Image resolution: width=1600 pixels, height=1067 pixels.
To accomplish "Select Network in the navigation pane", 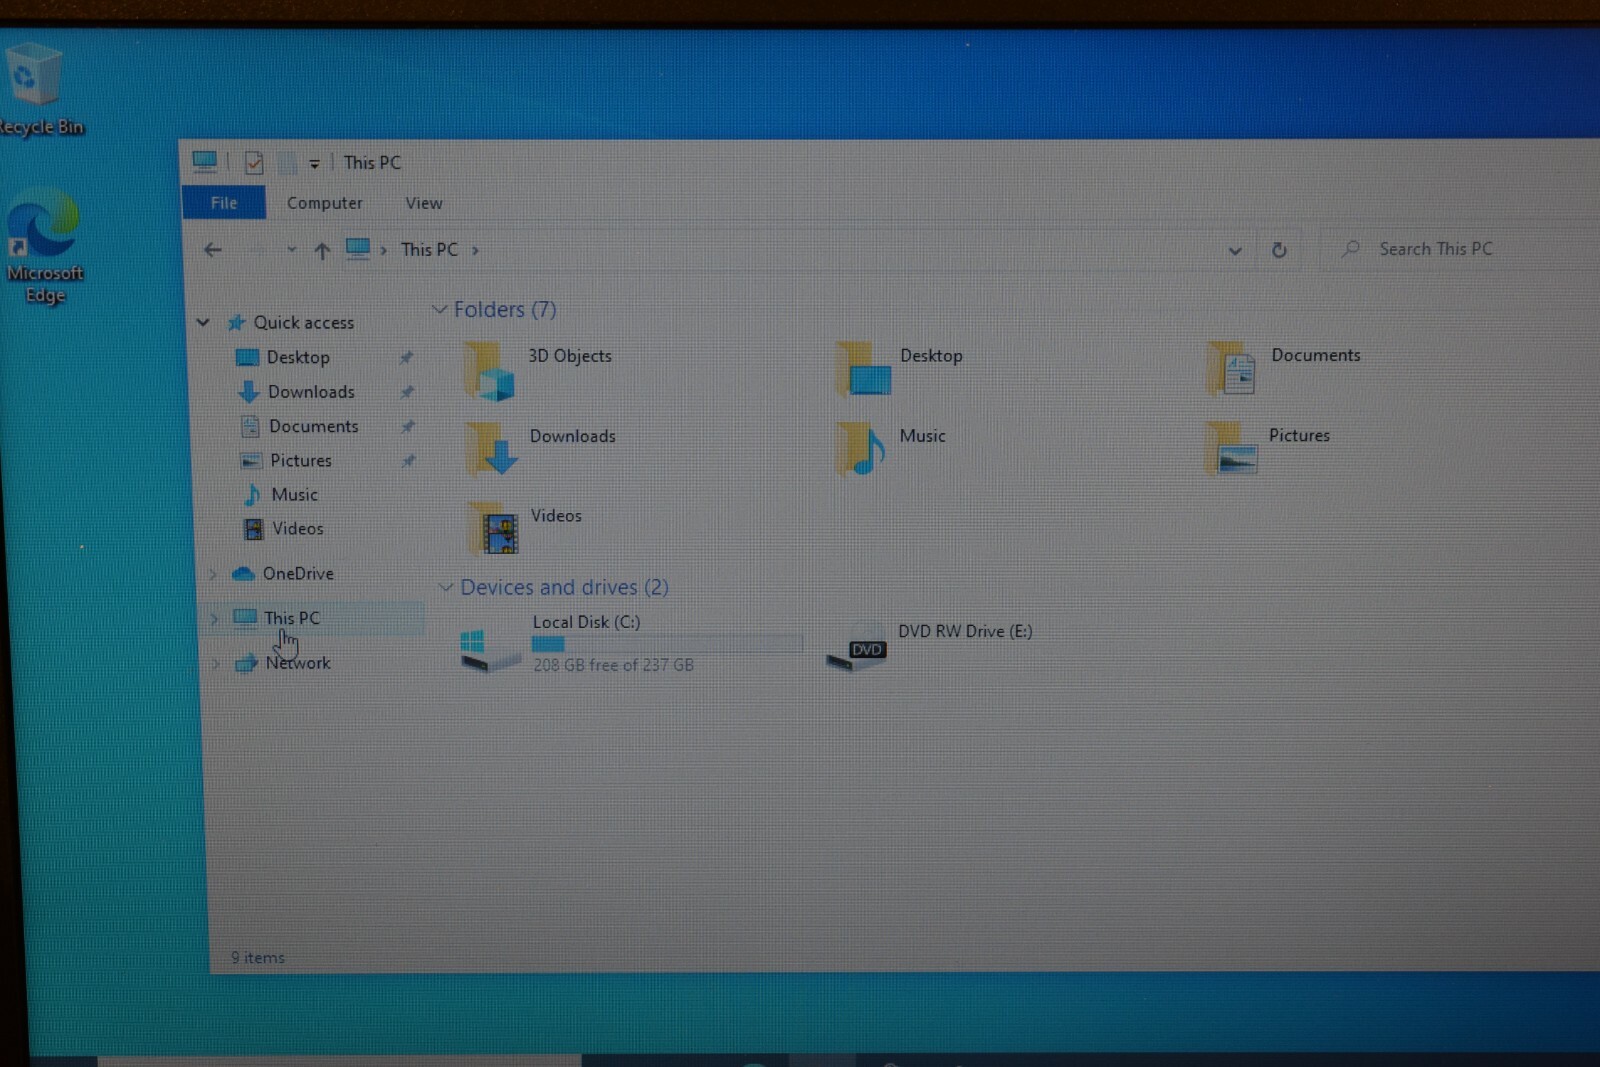I will (298, 662).
